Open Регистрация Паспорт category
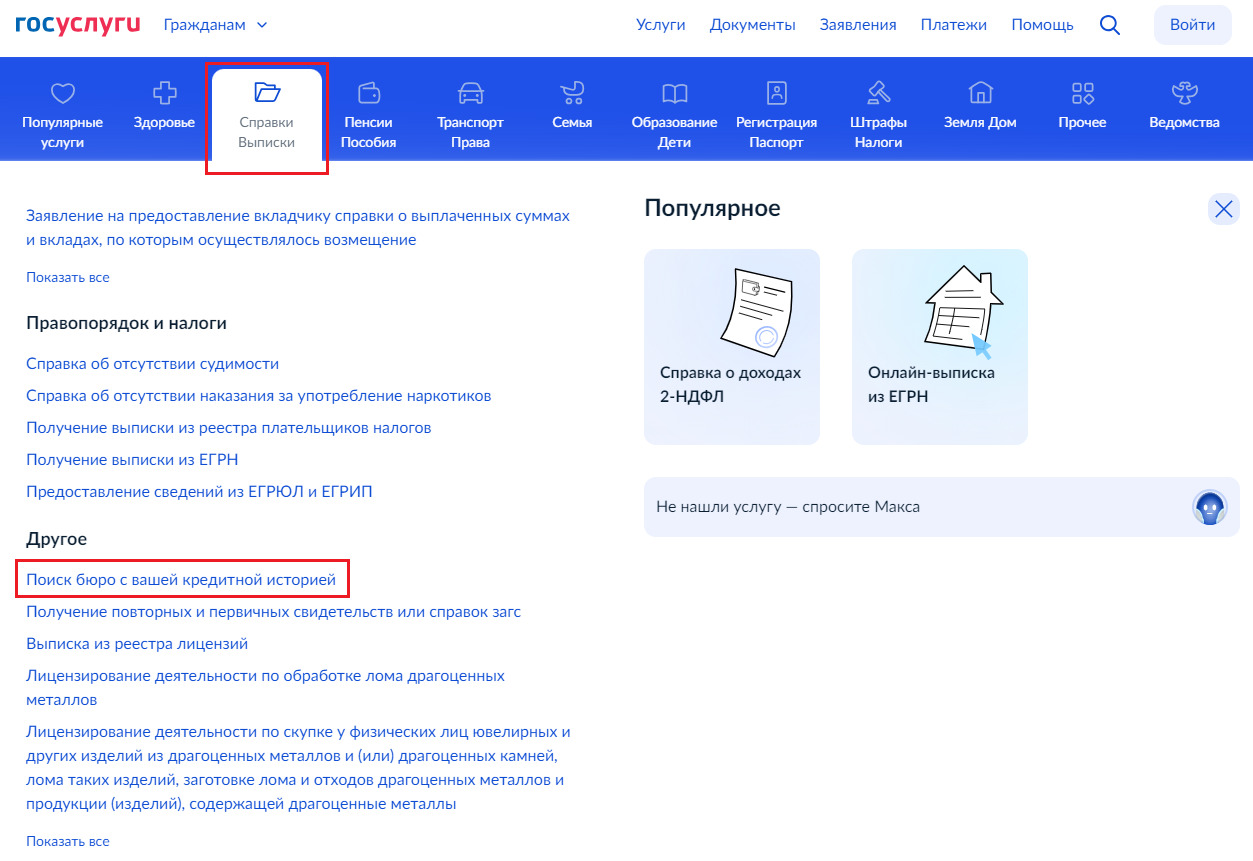This screenshot has height=861, width=1253. point(776,114)
